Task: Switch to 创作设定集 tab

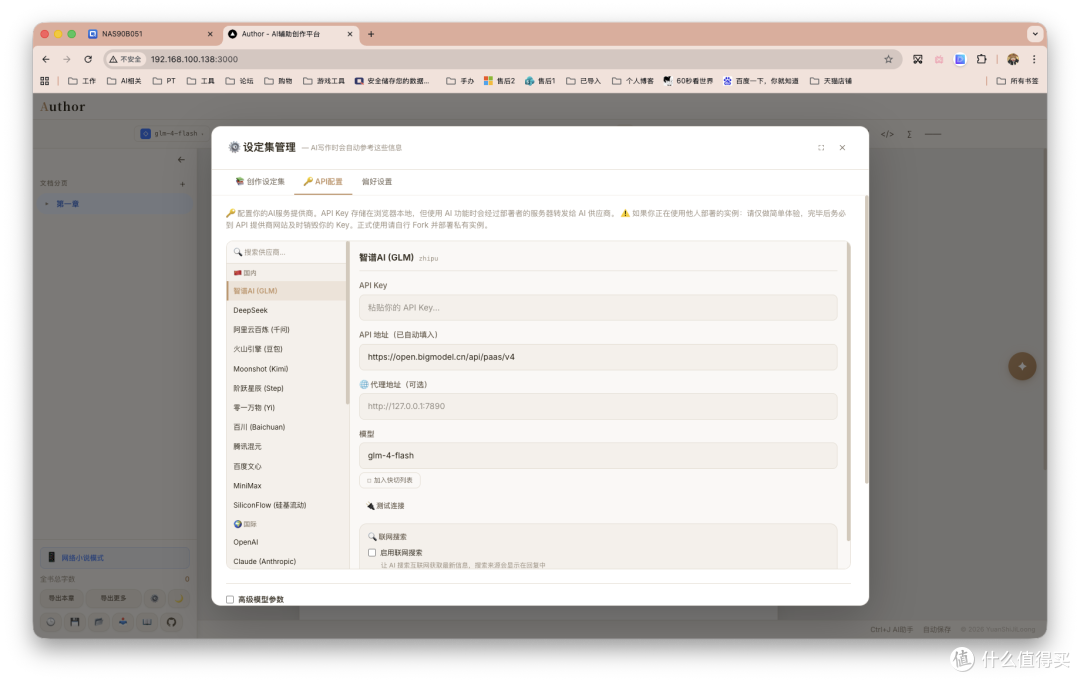Action: point(260,182)
